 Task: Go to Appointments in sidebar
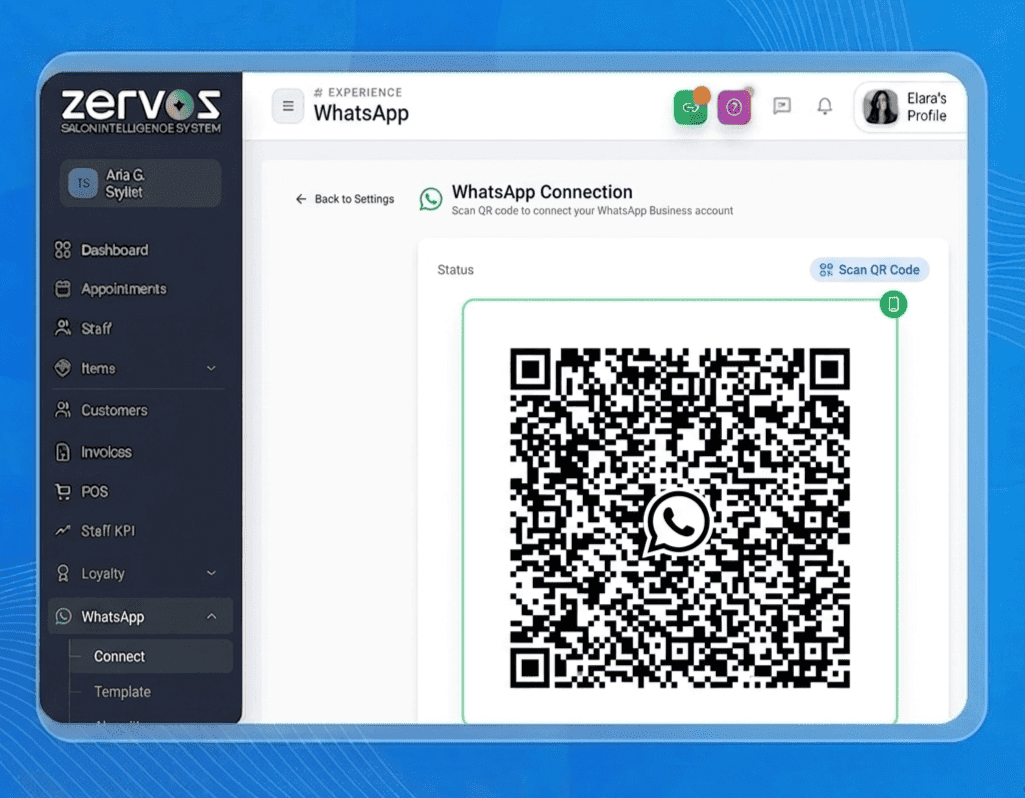[x=123, y=289]
